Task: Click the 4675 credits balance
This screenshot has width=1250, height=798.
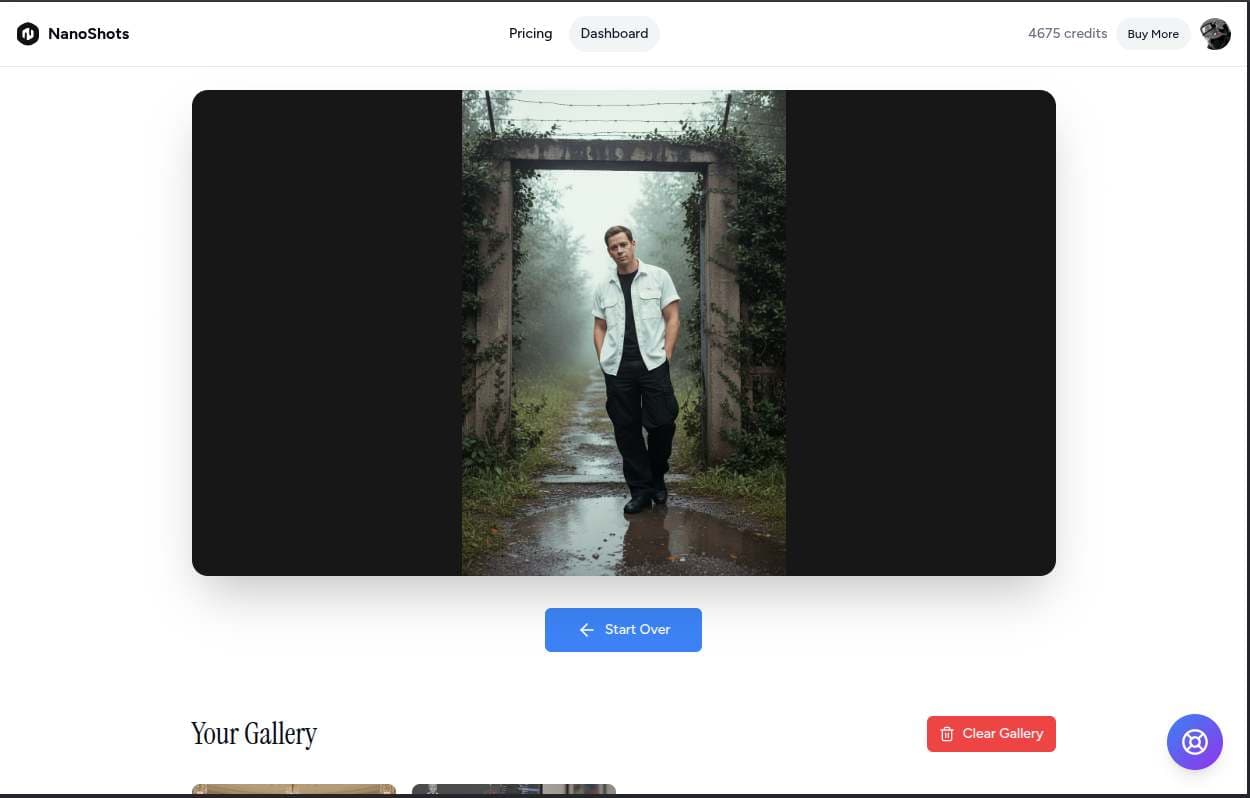Action: click(1067, 34)
